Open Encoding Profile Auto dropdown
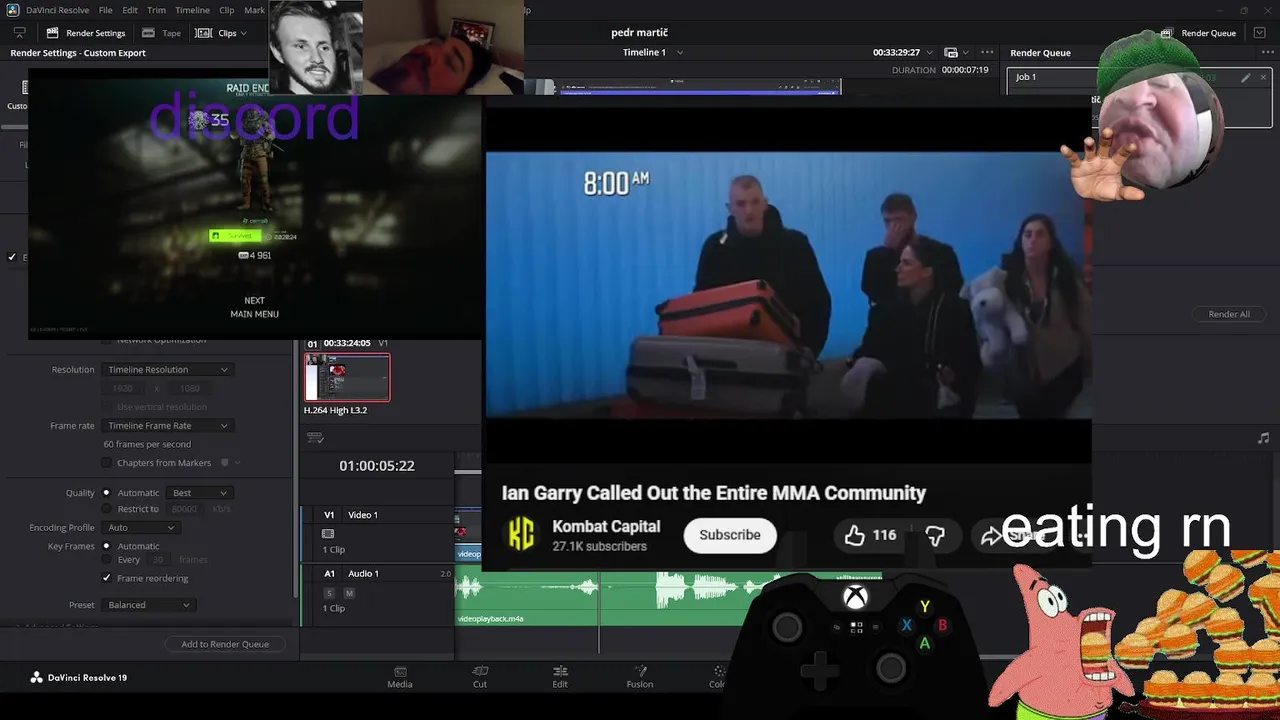This screenshot has width=1280, height=720. (141, 527)
